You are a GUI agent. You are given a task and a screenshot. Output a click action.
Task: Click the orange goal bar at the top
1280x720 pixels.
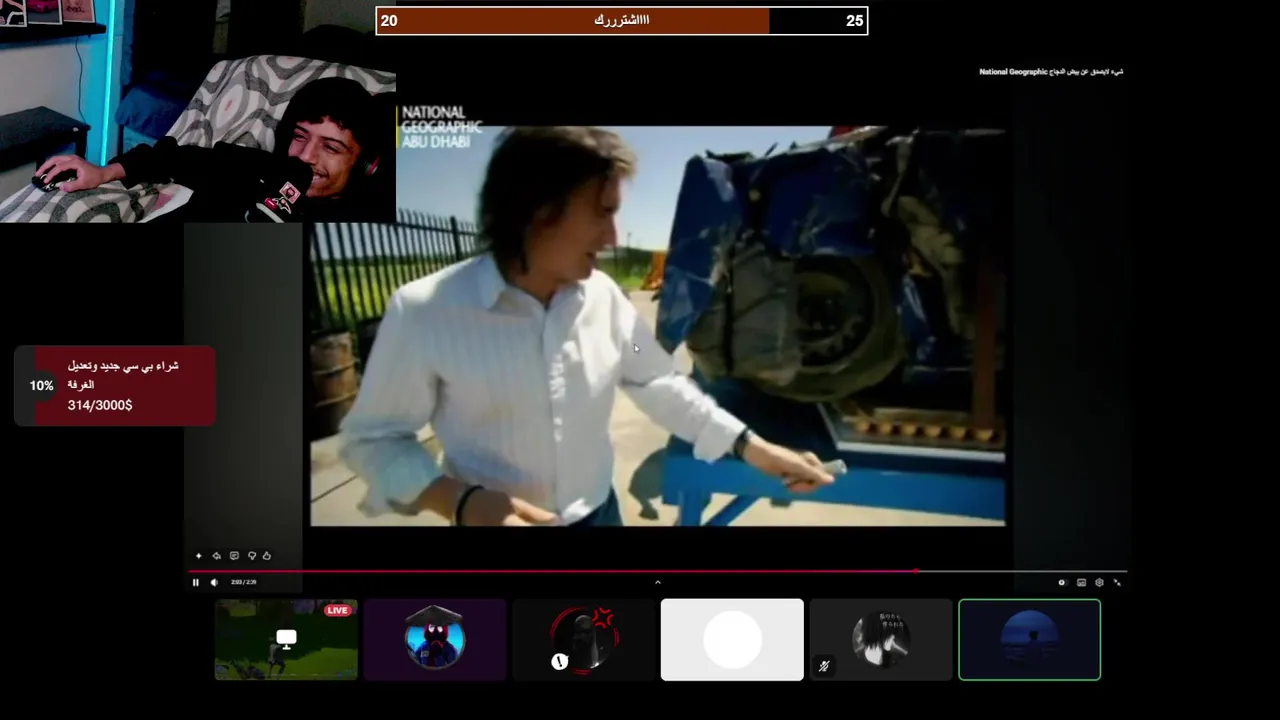(573, 21)
